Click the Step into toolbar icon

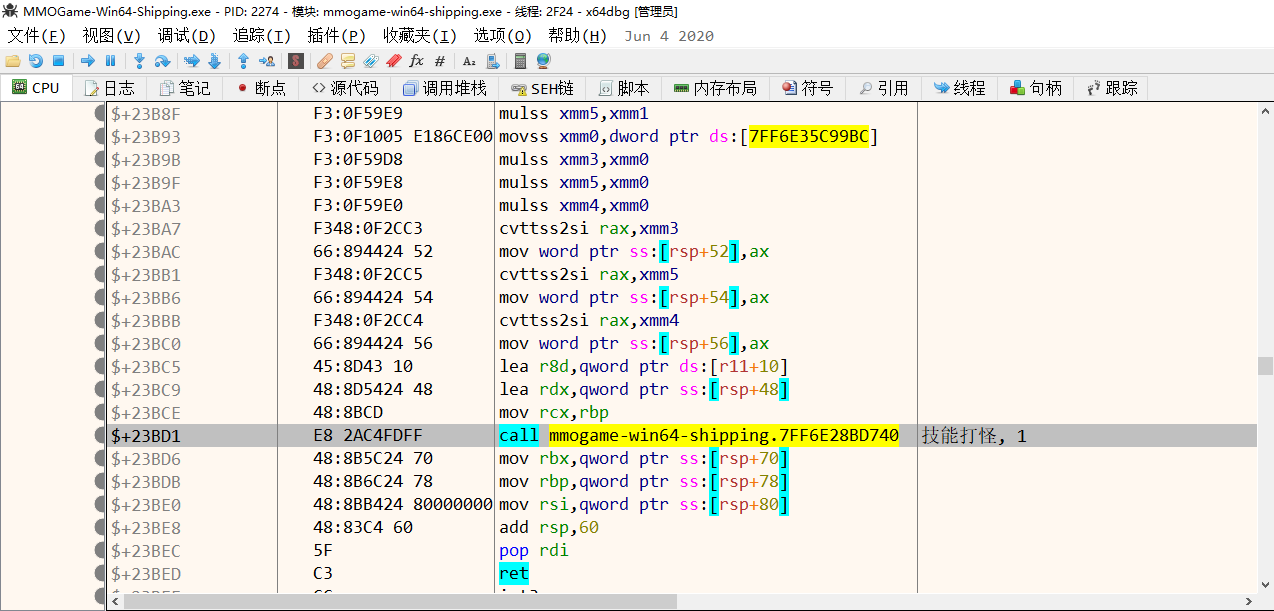pyautogui.click(x=139, y=61)
